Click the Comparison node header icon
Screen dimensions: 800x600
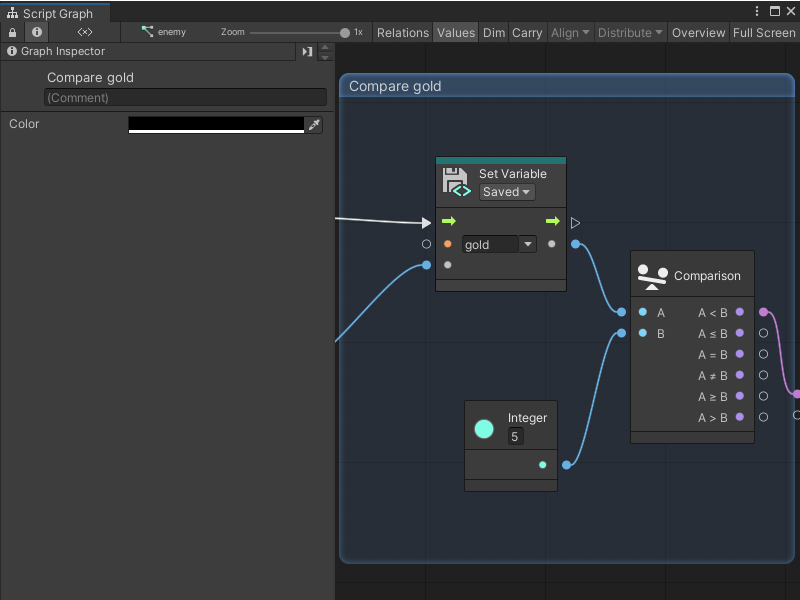[x=652, y=274]
